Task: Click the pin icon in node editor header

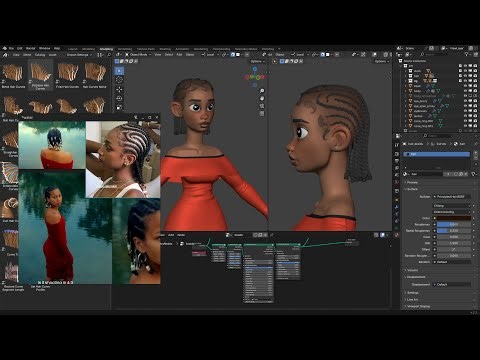Action: click(x=272, y=235)
